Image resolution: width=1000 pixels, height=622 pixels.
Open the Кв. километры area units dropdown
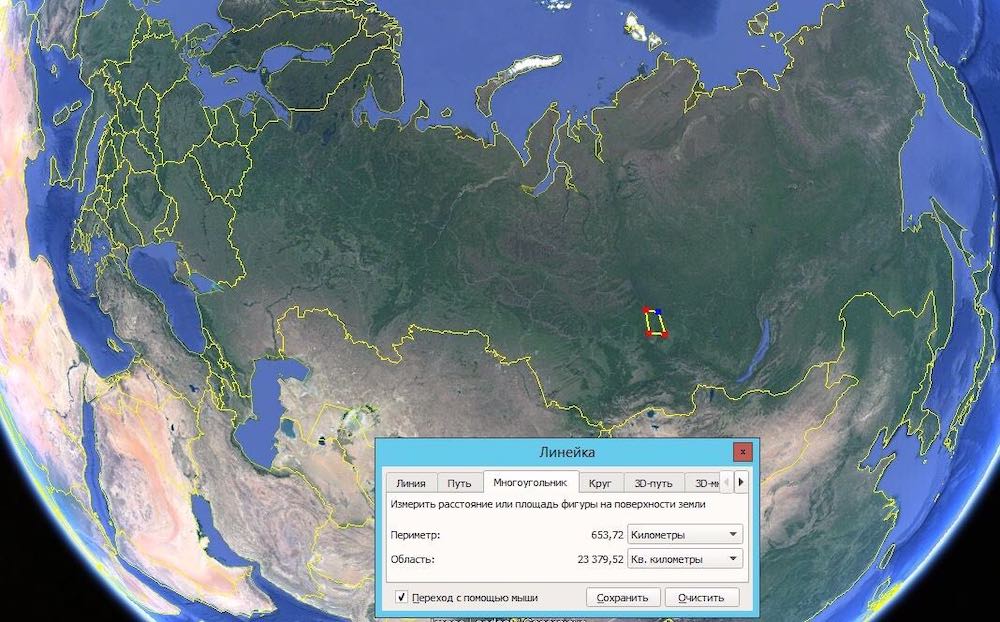(685, 559)
